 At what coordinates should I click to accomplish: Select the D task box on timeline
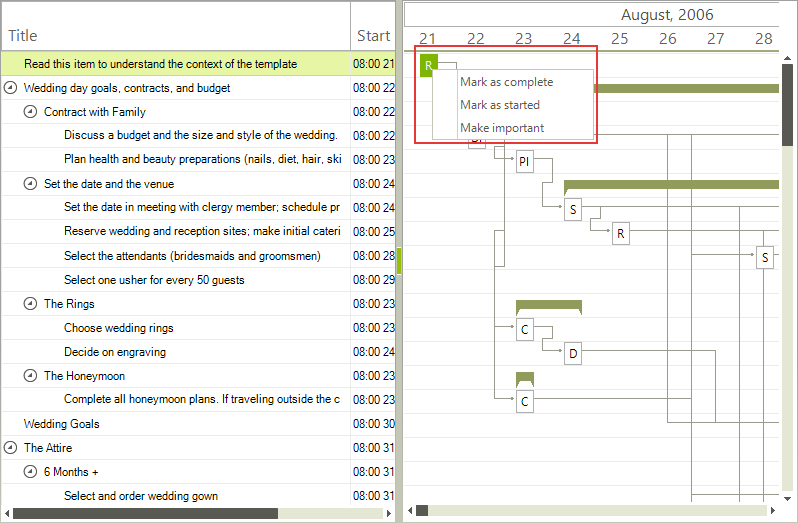pos(573,354)
